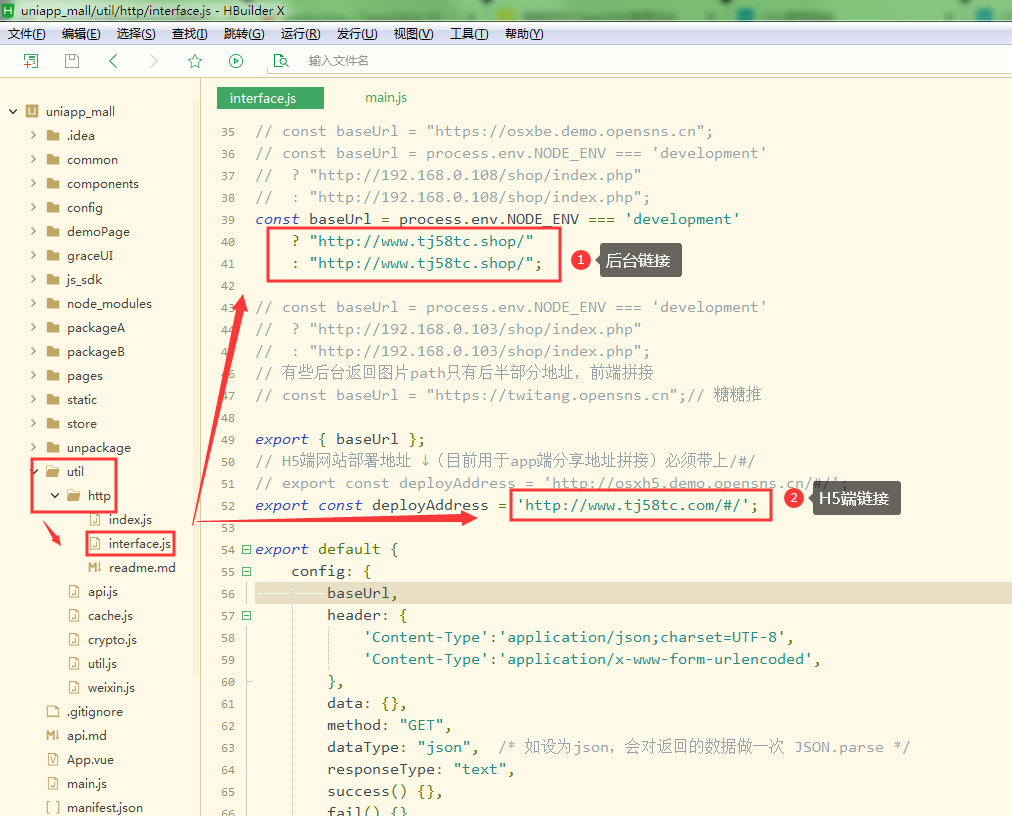The image size is (1012, 816).
Task: Open the 文件(F) menu
Action: click(26, 34)
